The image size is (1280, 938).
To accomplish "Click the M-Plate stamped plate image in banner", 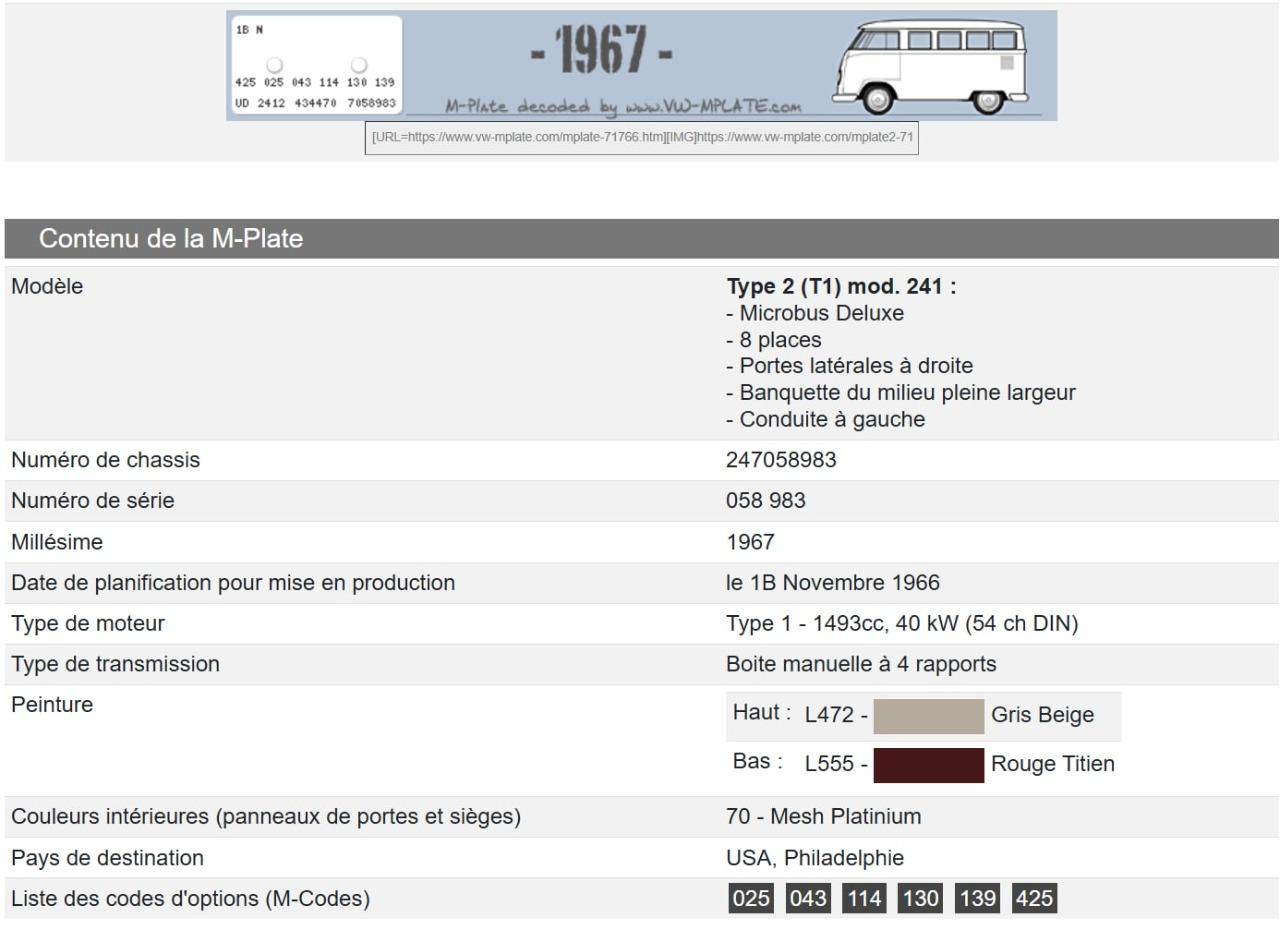I will click(314, 66).
